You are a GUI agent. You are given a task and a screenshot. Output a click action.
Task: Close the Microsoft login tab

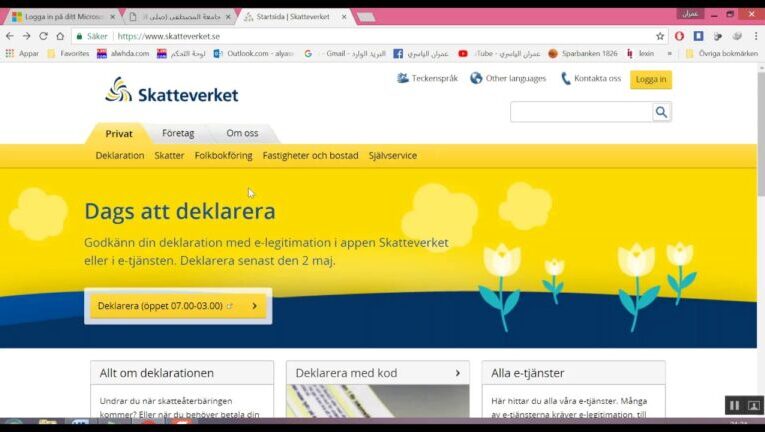tap(113, 17)
